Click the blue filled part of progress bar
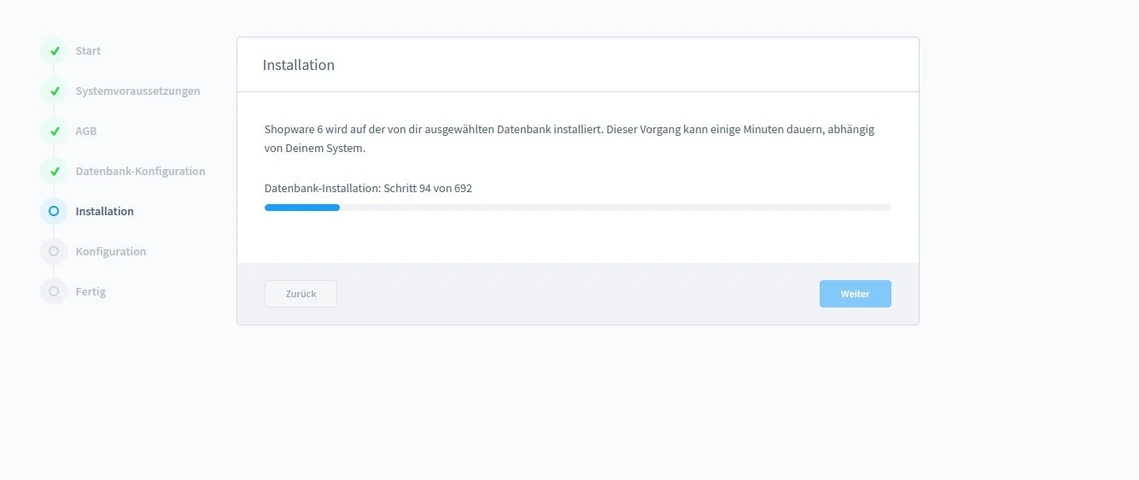This screenshot has height=480, width=1139. coord(302,208)
